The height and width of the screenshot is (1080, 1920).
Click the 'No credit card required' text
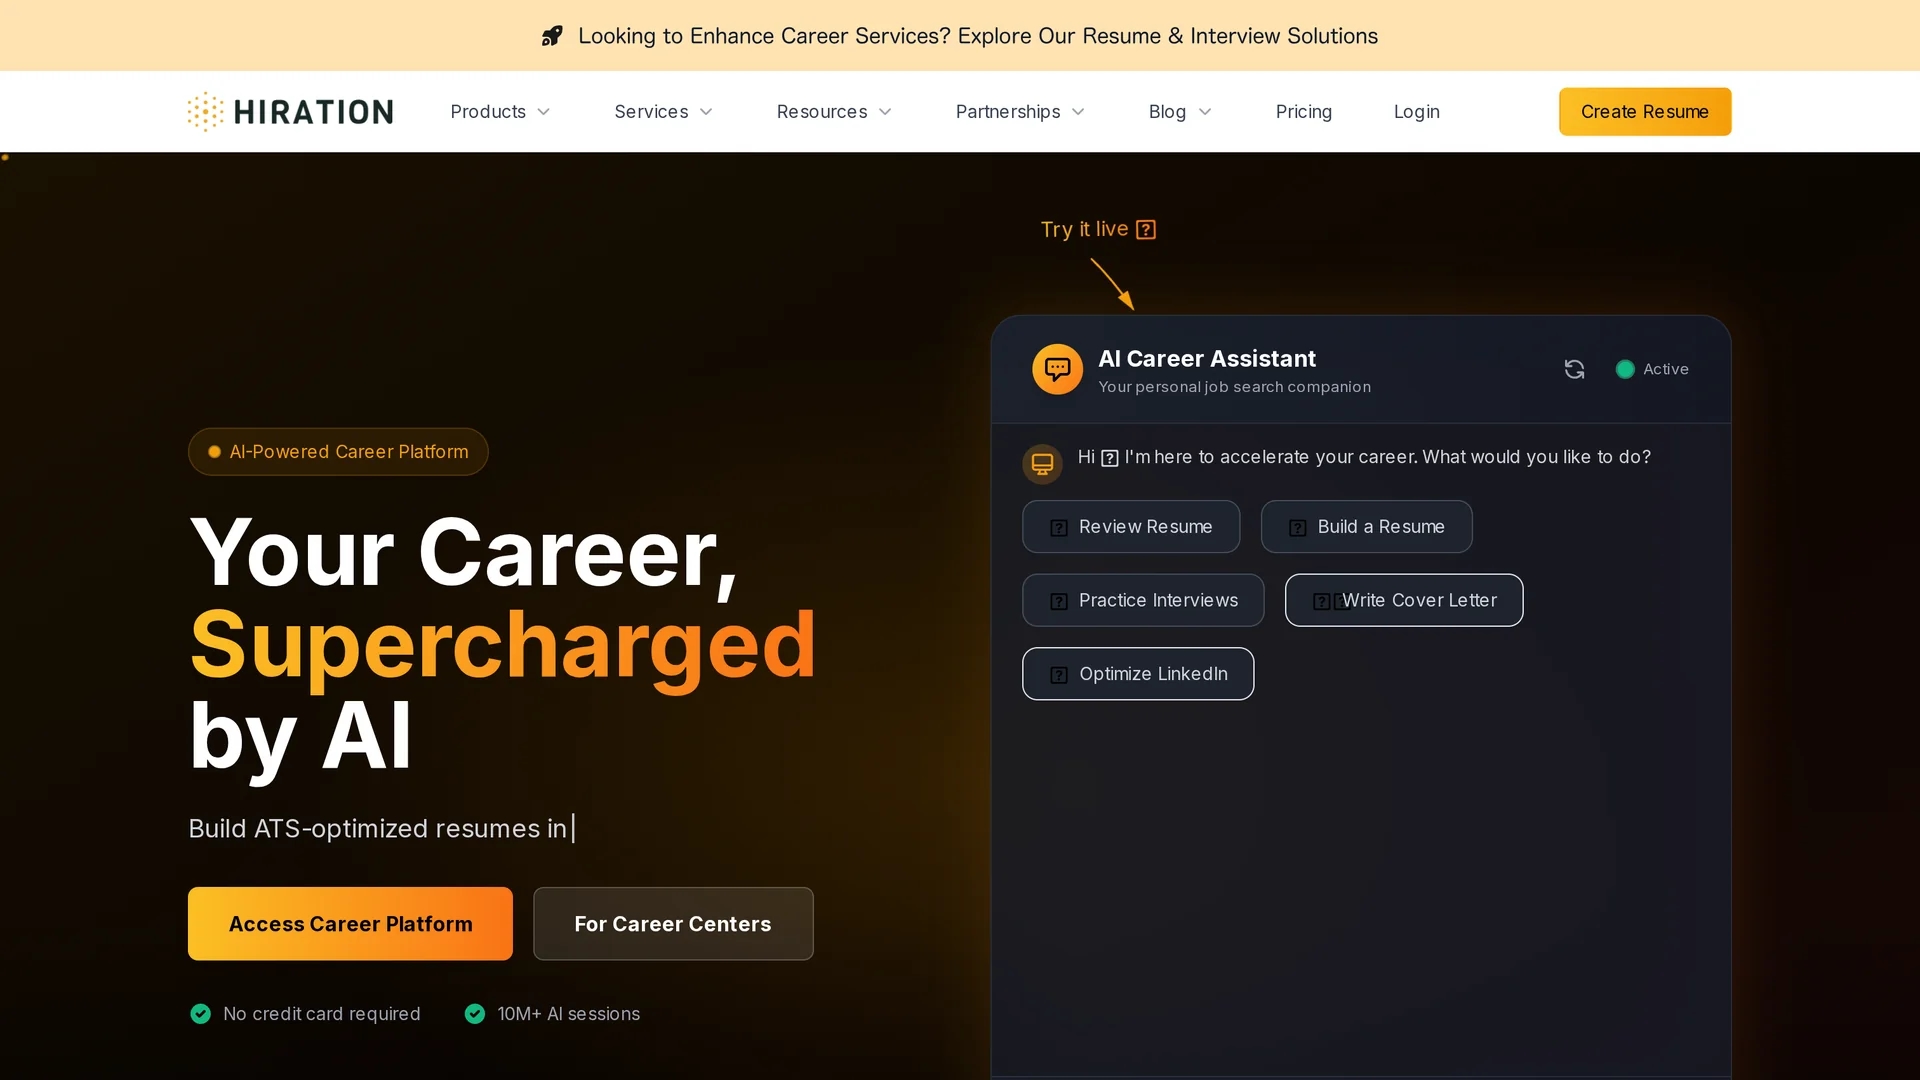point(322,1014)
